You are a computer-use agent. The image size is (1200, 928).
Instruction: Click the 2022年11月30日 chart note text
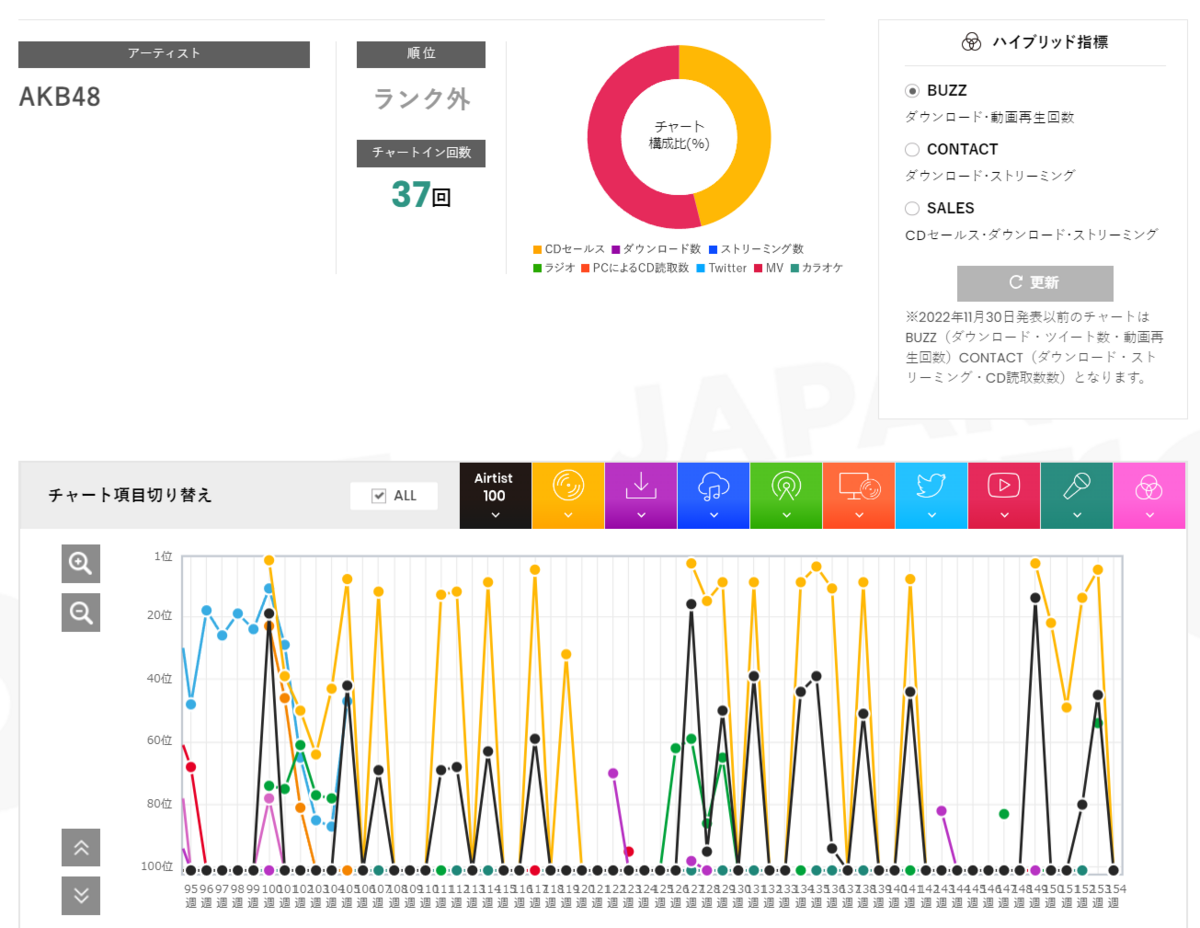pos(1034,347)
